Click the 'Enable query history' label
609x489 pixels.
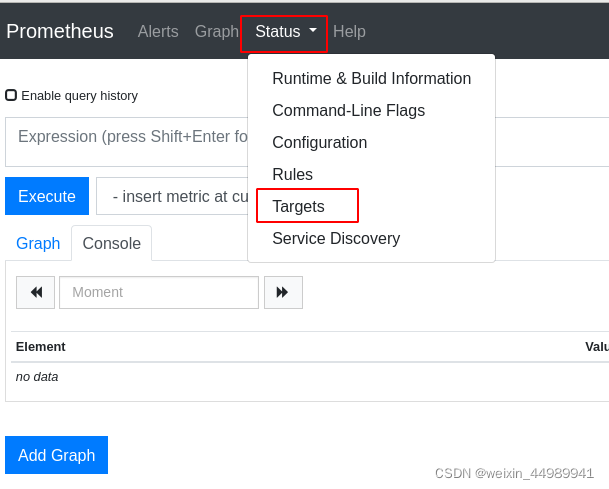coord(80,96)
